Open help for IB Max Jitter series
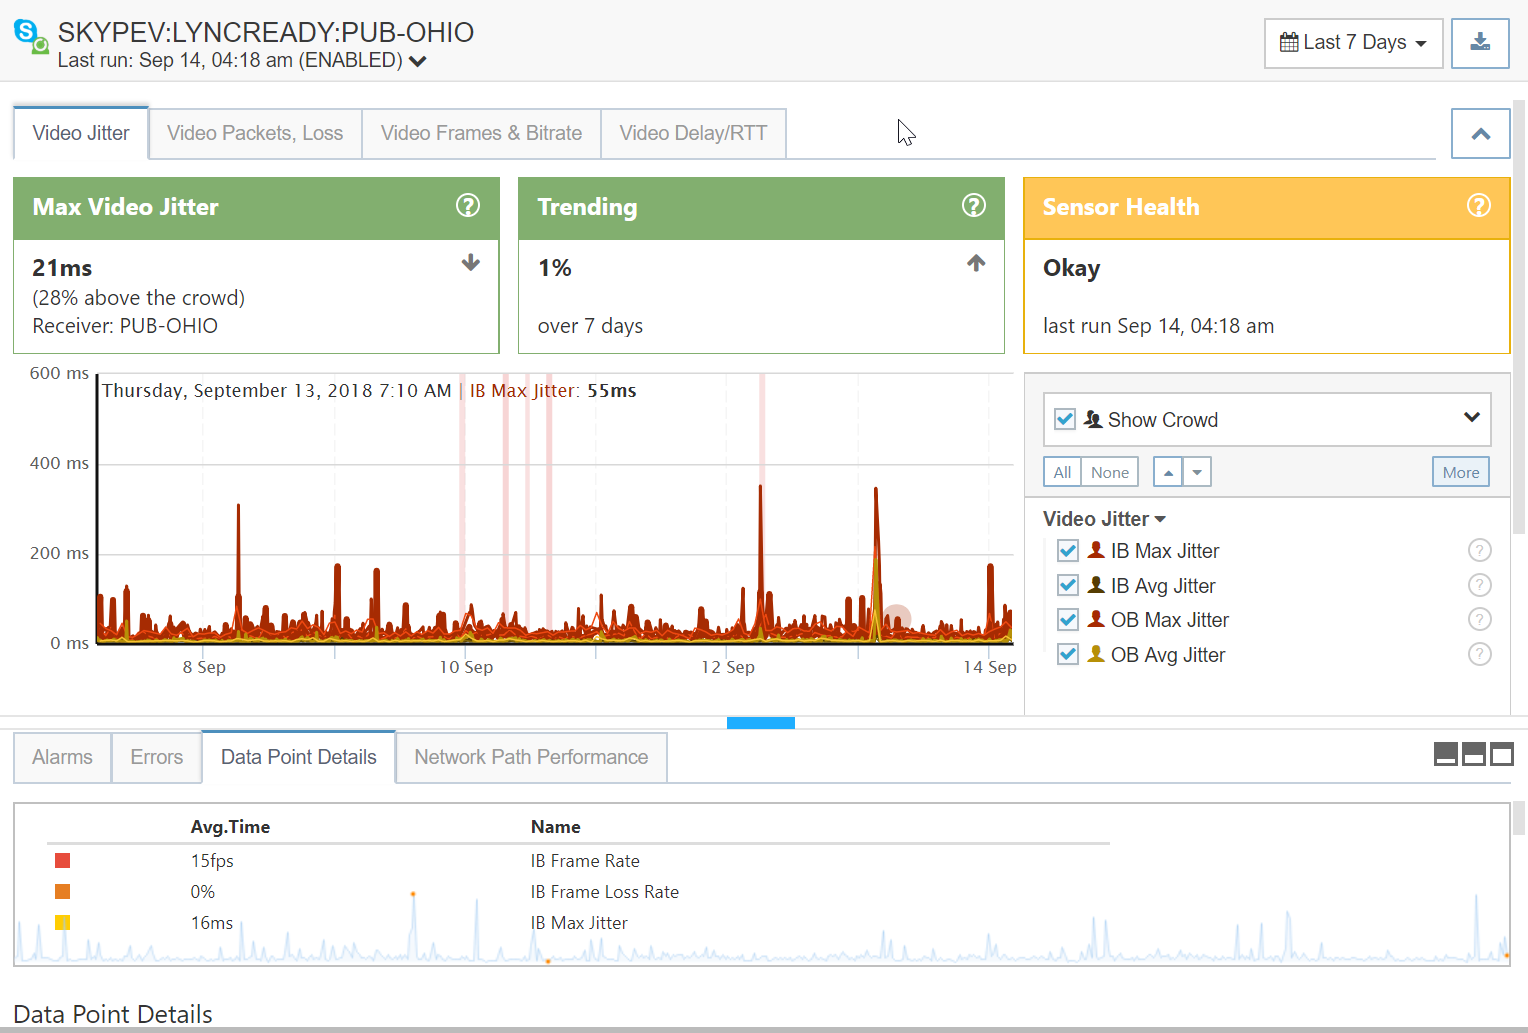 (x=1480, y=550)
